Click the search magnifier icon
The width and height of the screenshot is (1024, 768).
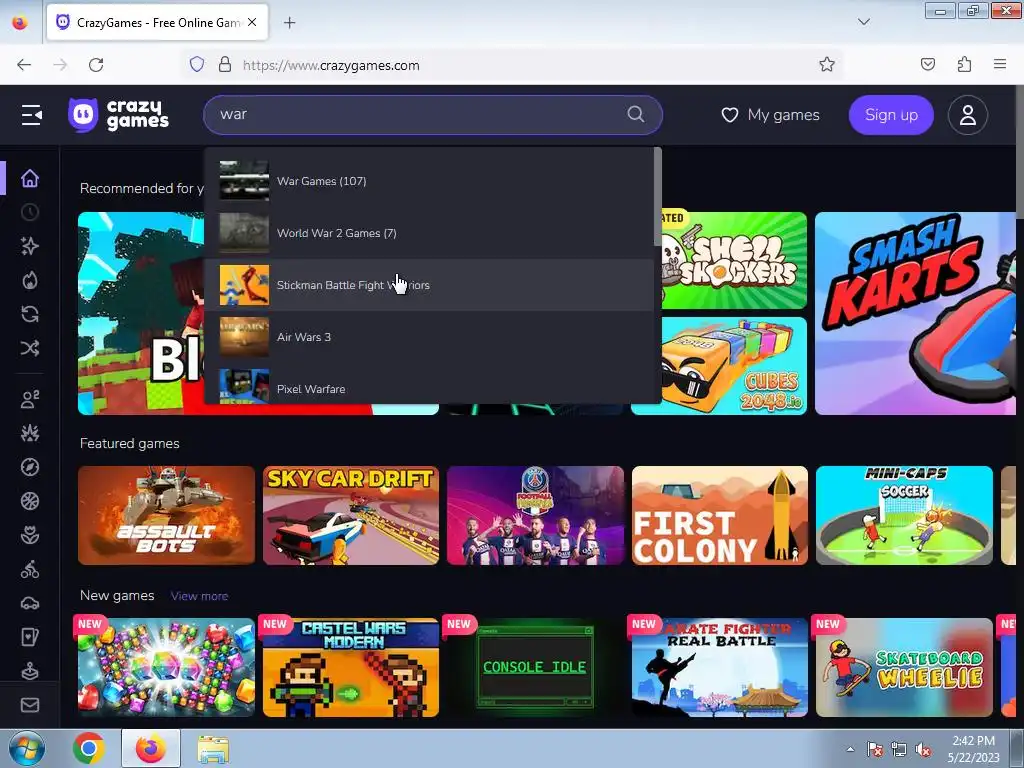[635, 114]
